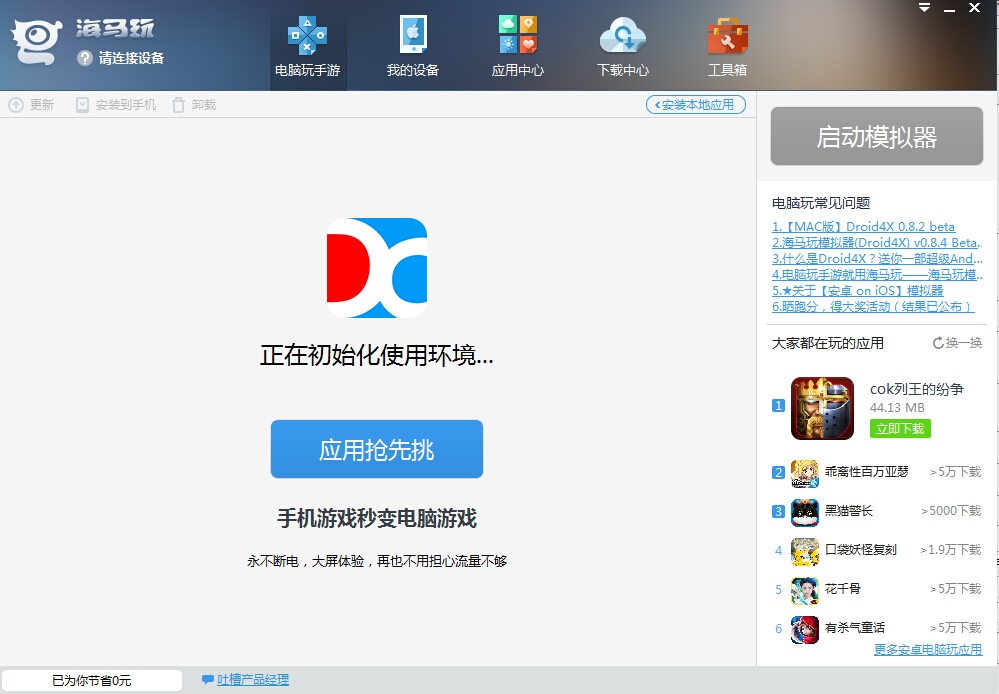Open 更多安卓电脑玩应用 link
This screenshot has width=999, height=694.
927,650
